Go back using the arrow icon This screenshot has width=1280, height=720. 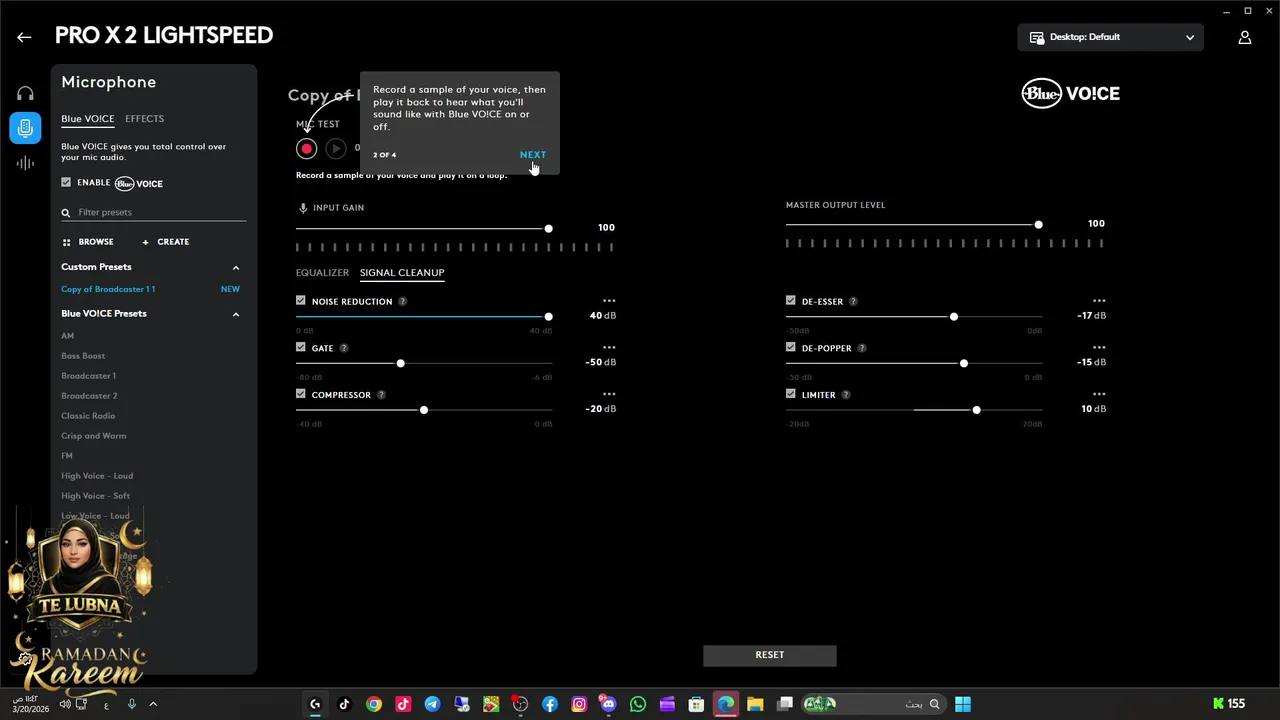point(24,37)
